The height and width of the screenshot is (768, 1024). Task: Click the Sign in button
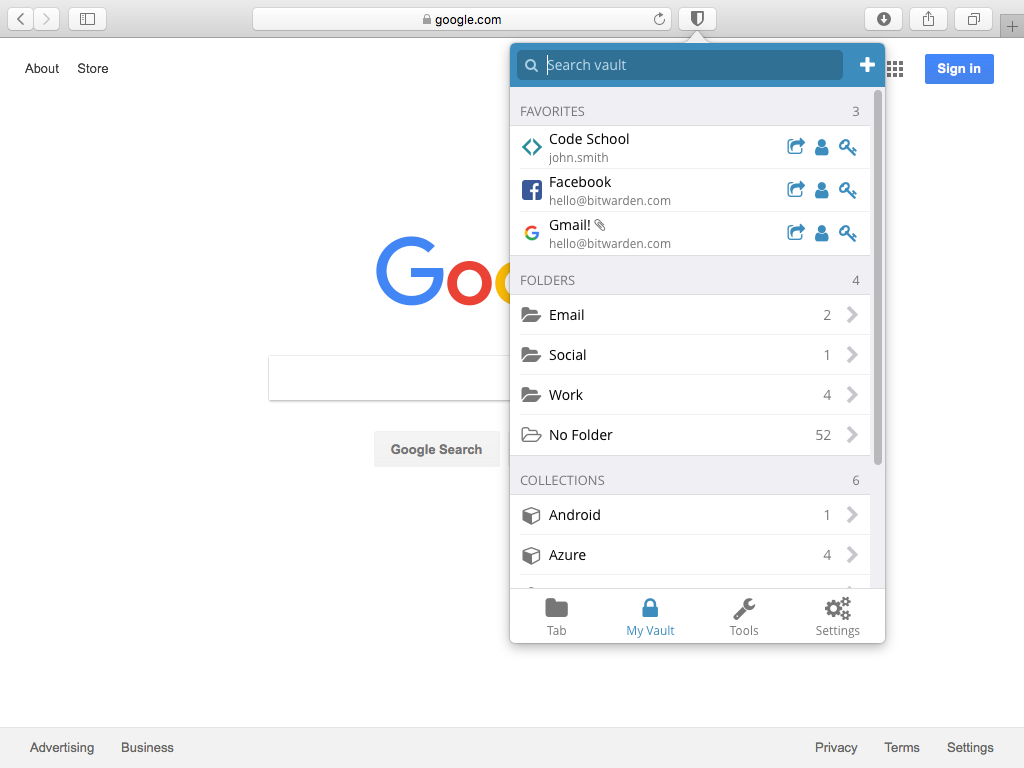[958, 68]
